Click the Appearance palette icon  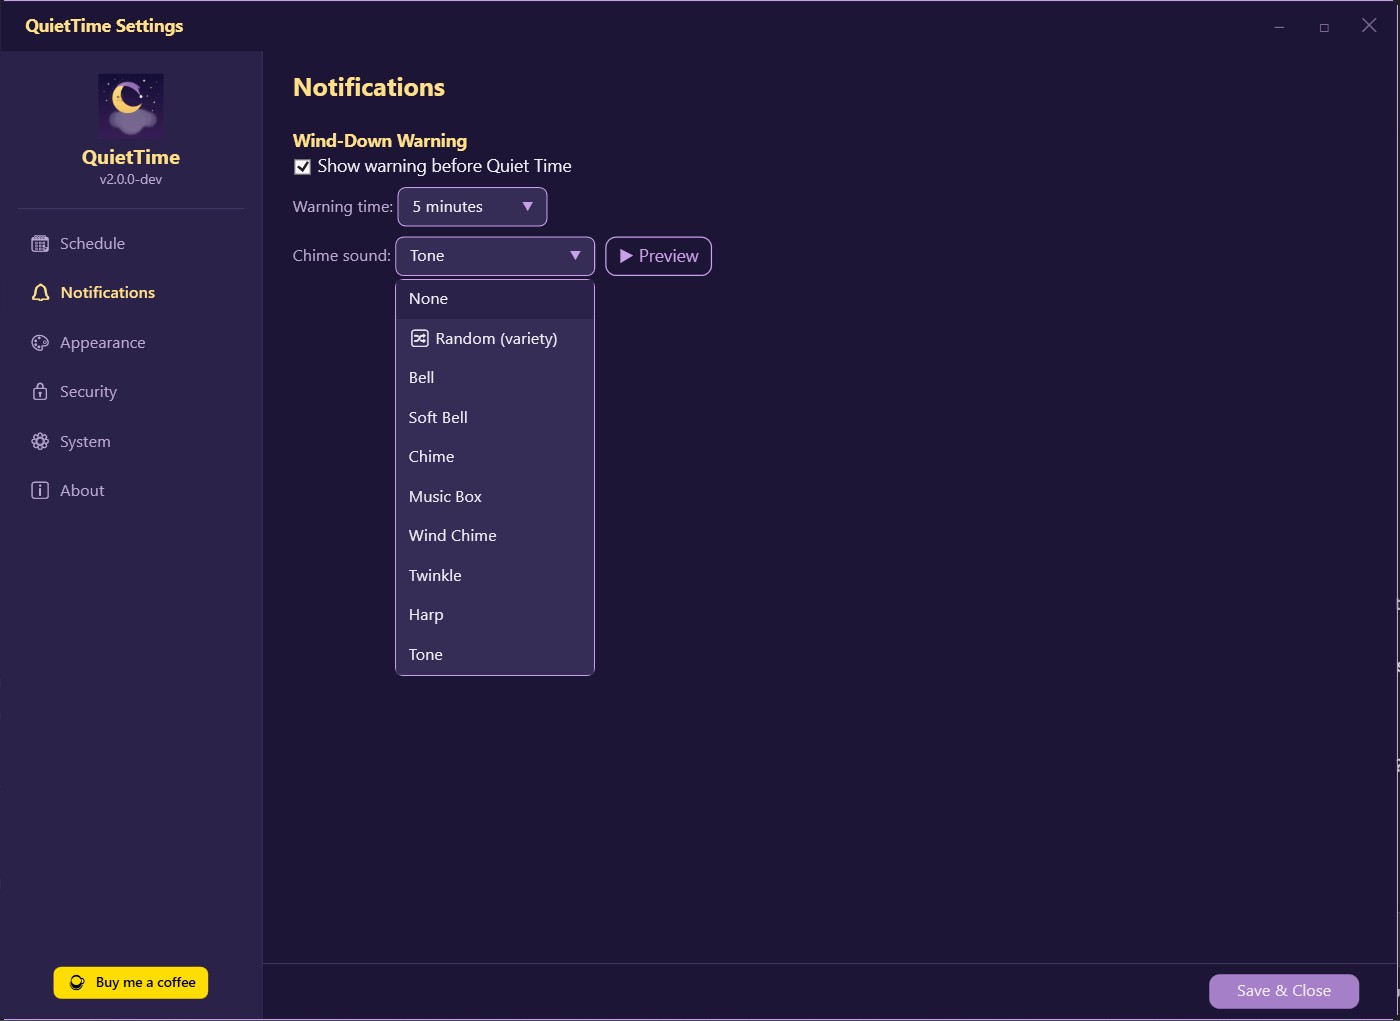point(40,342)
